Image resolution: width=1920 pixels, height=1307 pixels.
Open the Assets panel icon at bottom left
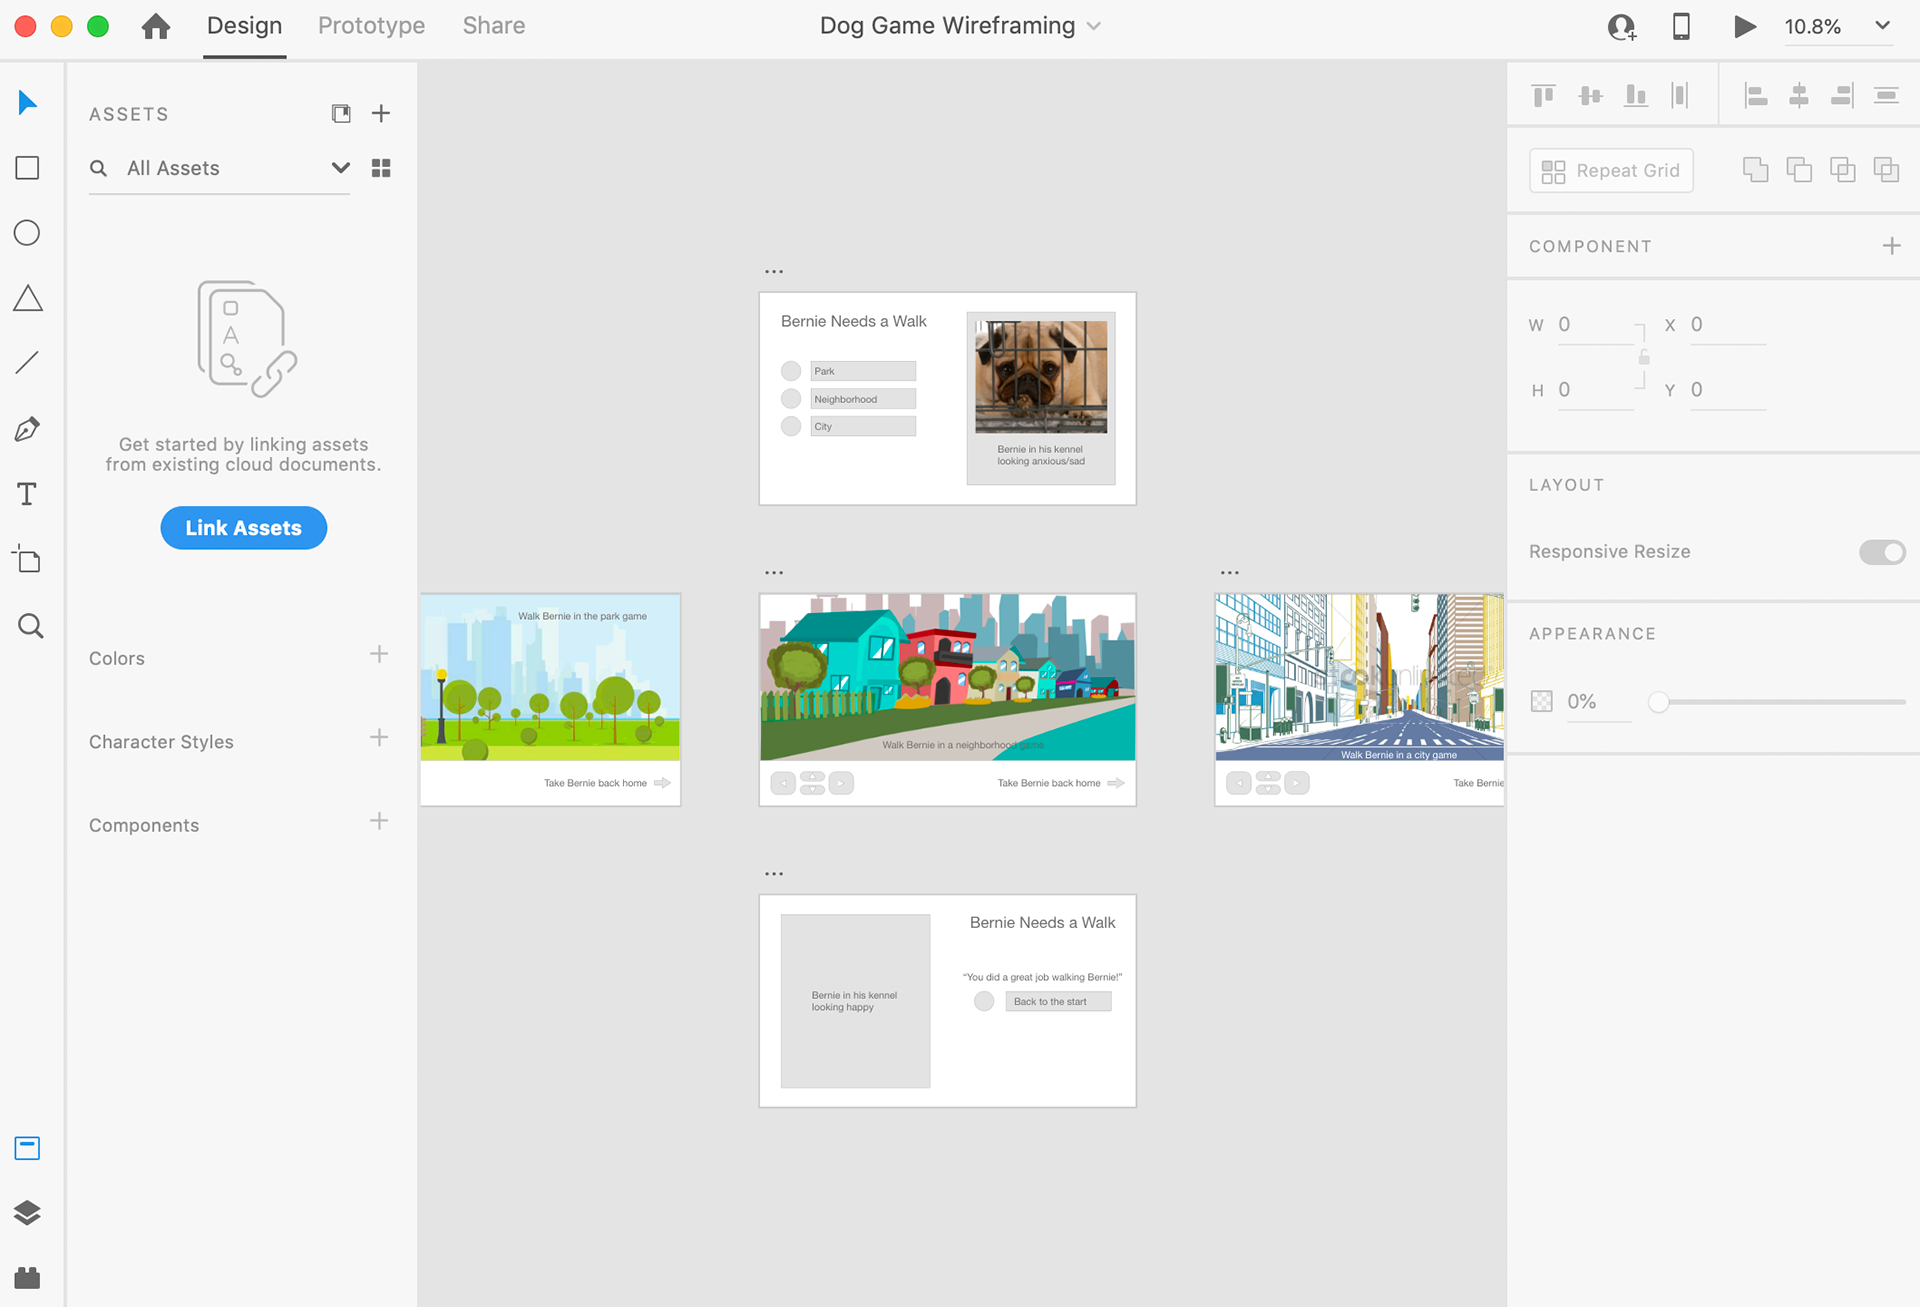click(x=27, y=1148)
